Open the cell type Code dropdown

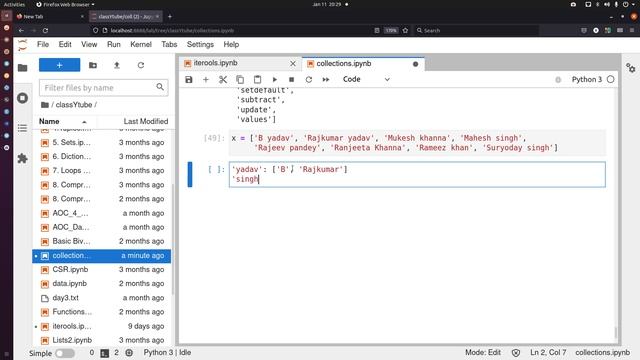[366, 79]
